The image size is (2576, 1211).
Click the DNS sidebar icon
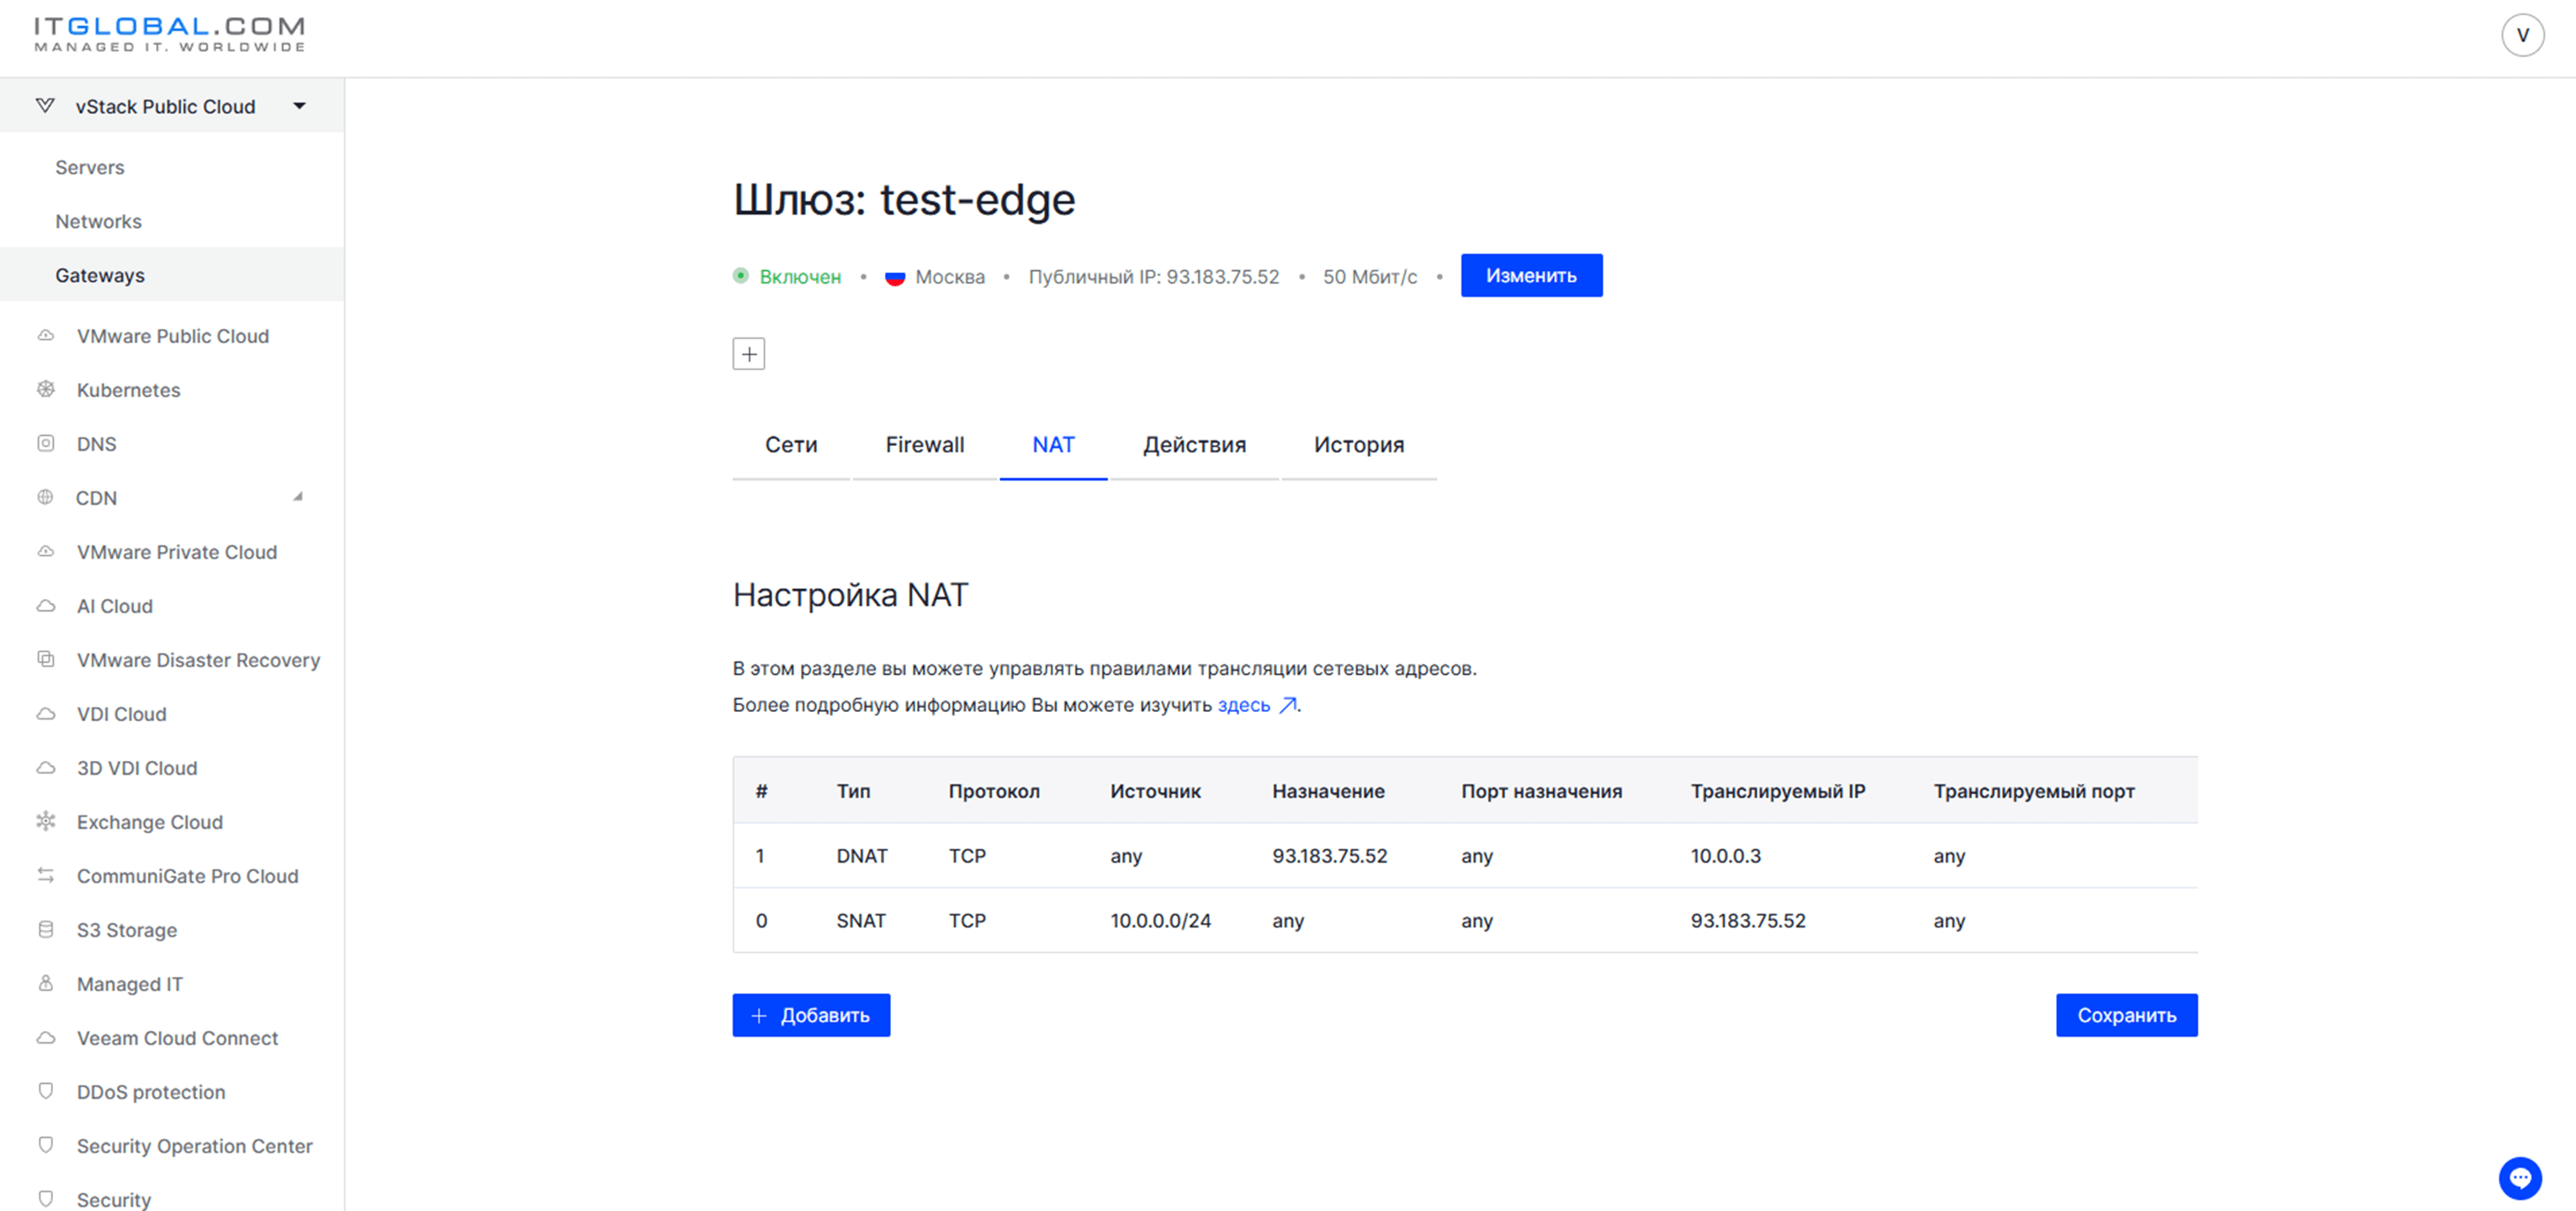[x=46, y=444]
